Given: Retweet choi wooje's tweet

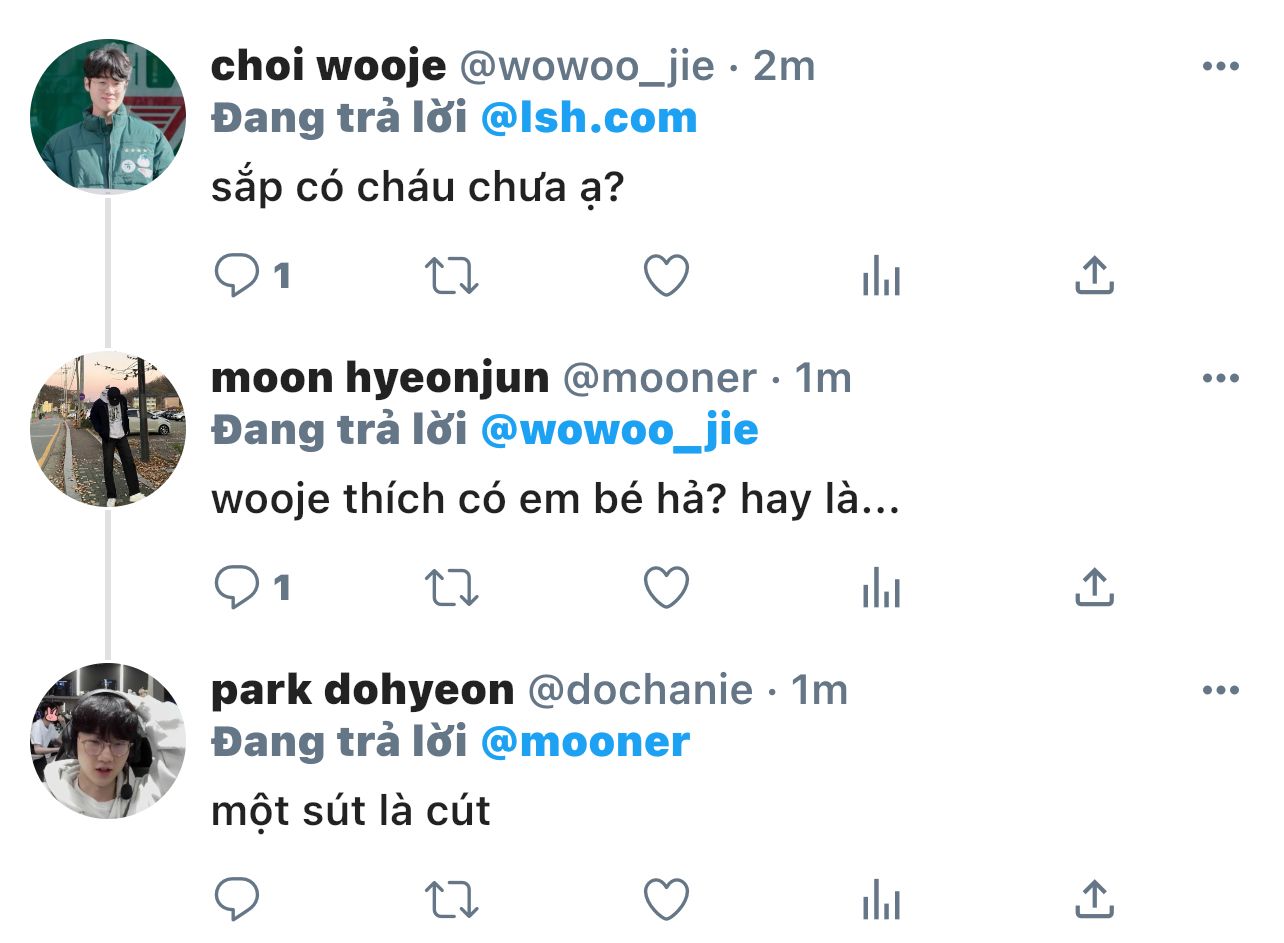Looking at the screenshot, I should pyautogui.click(x=452, y=276).
